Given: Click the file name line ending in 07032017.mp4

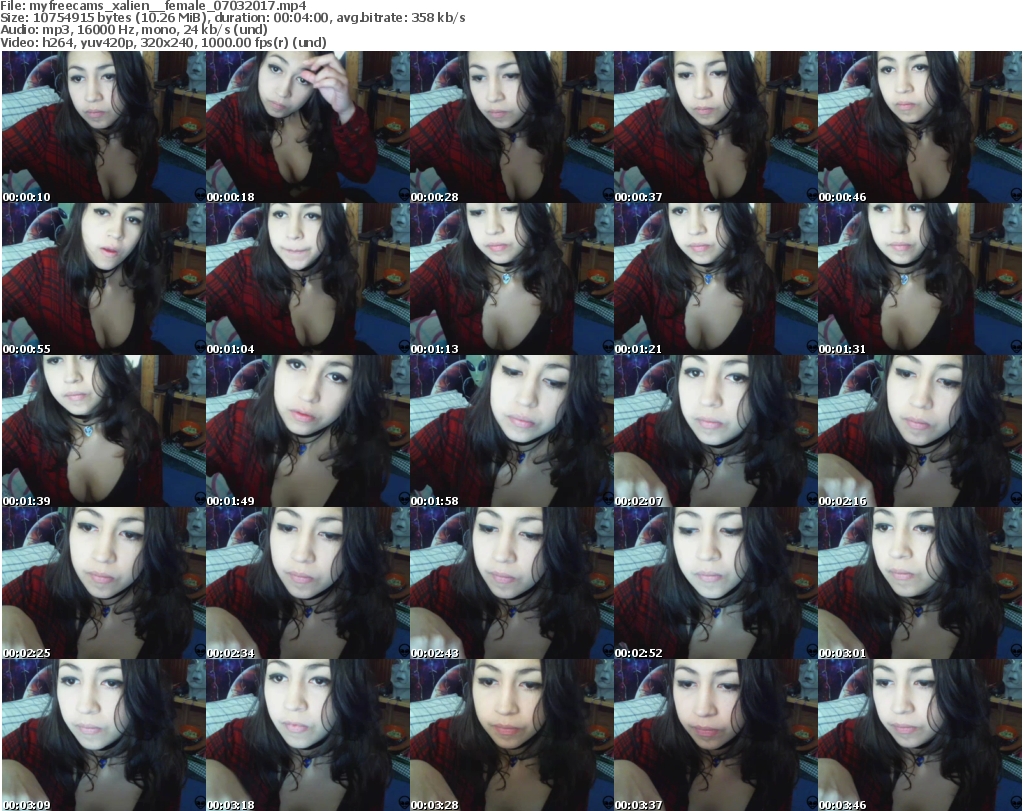Looking at the screenshot, I should click(x=153, y=6).
